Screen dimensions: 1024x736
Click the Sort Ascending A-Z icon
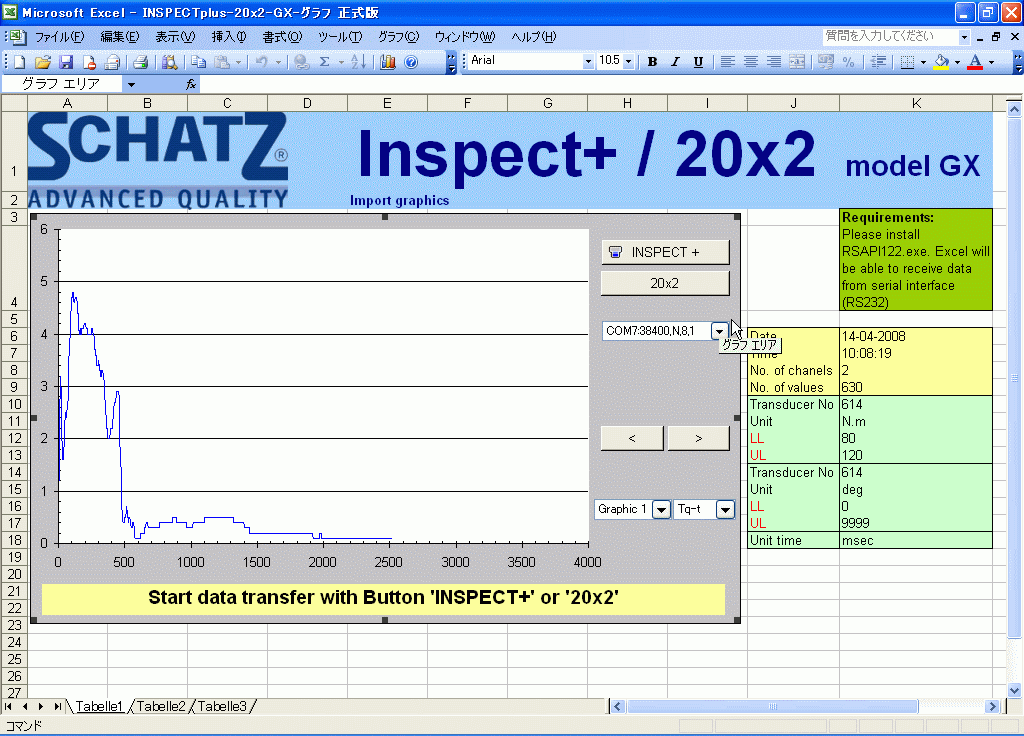(359, 62)
